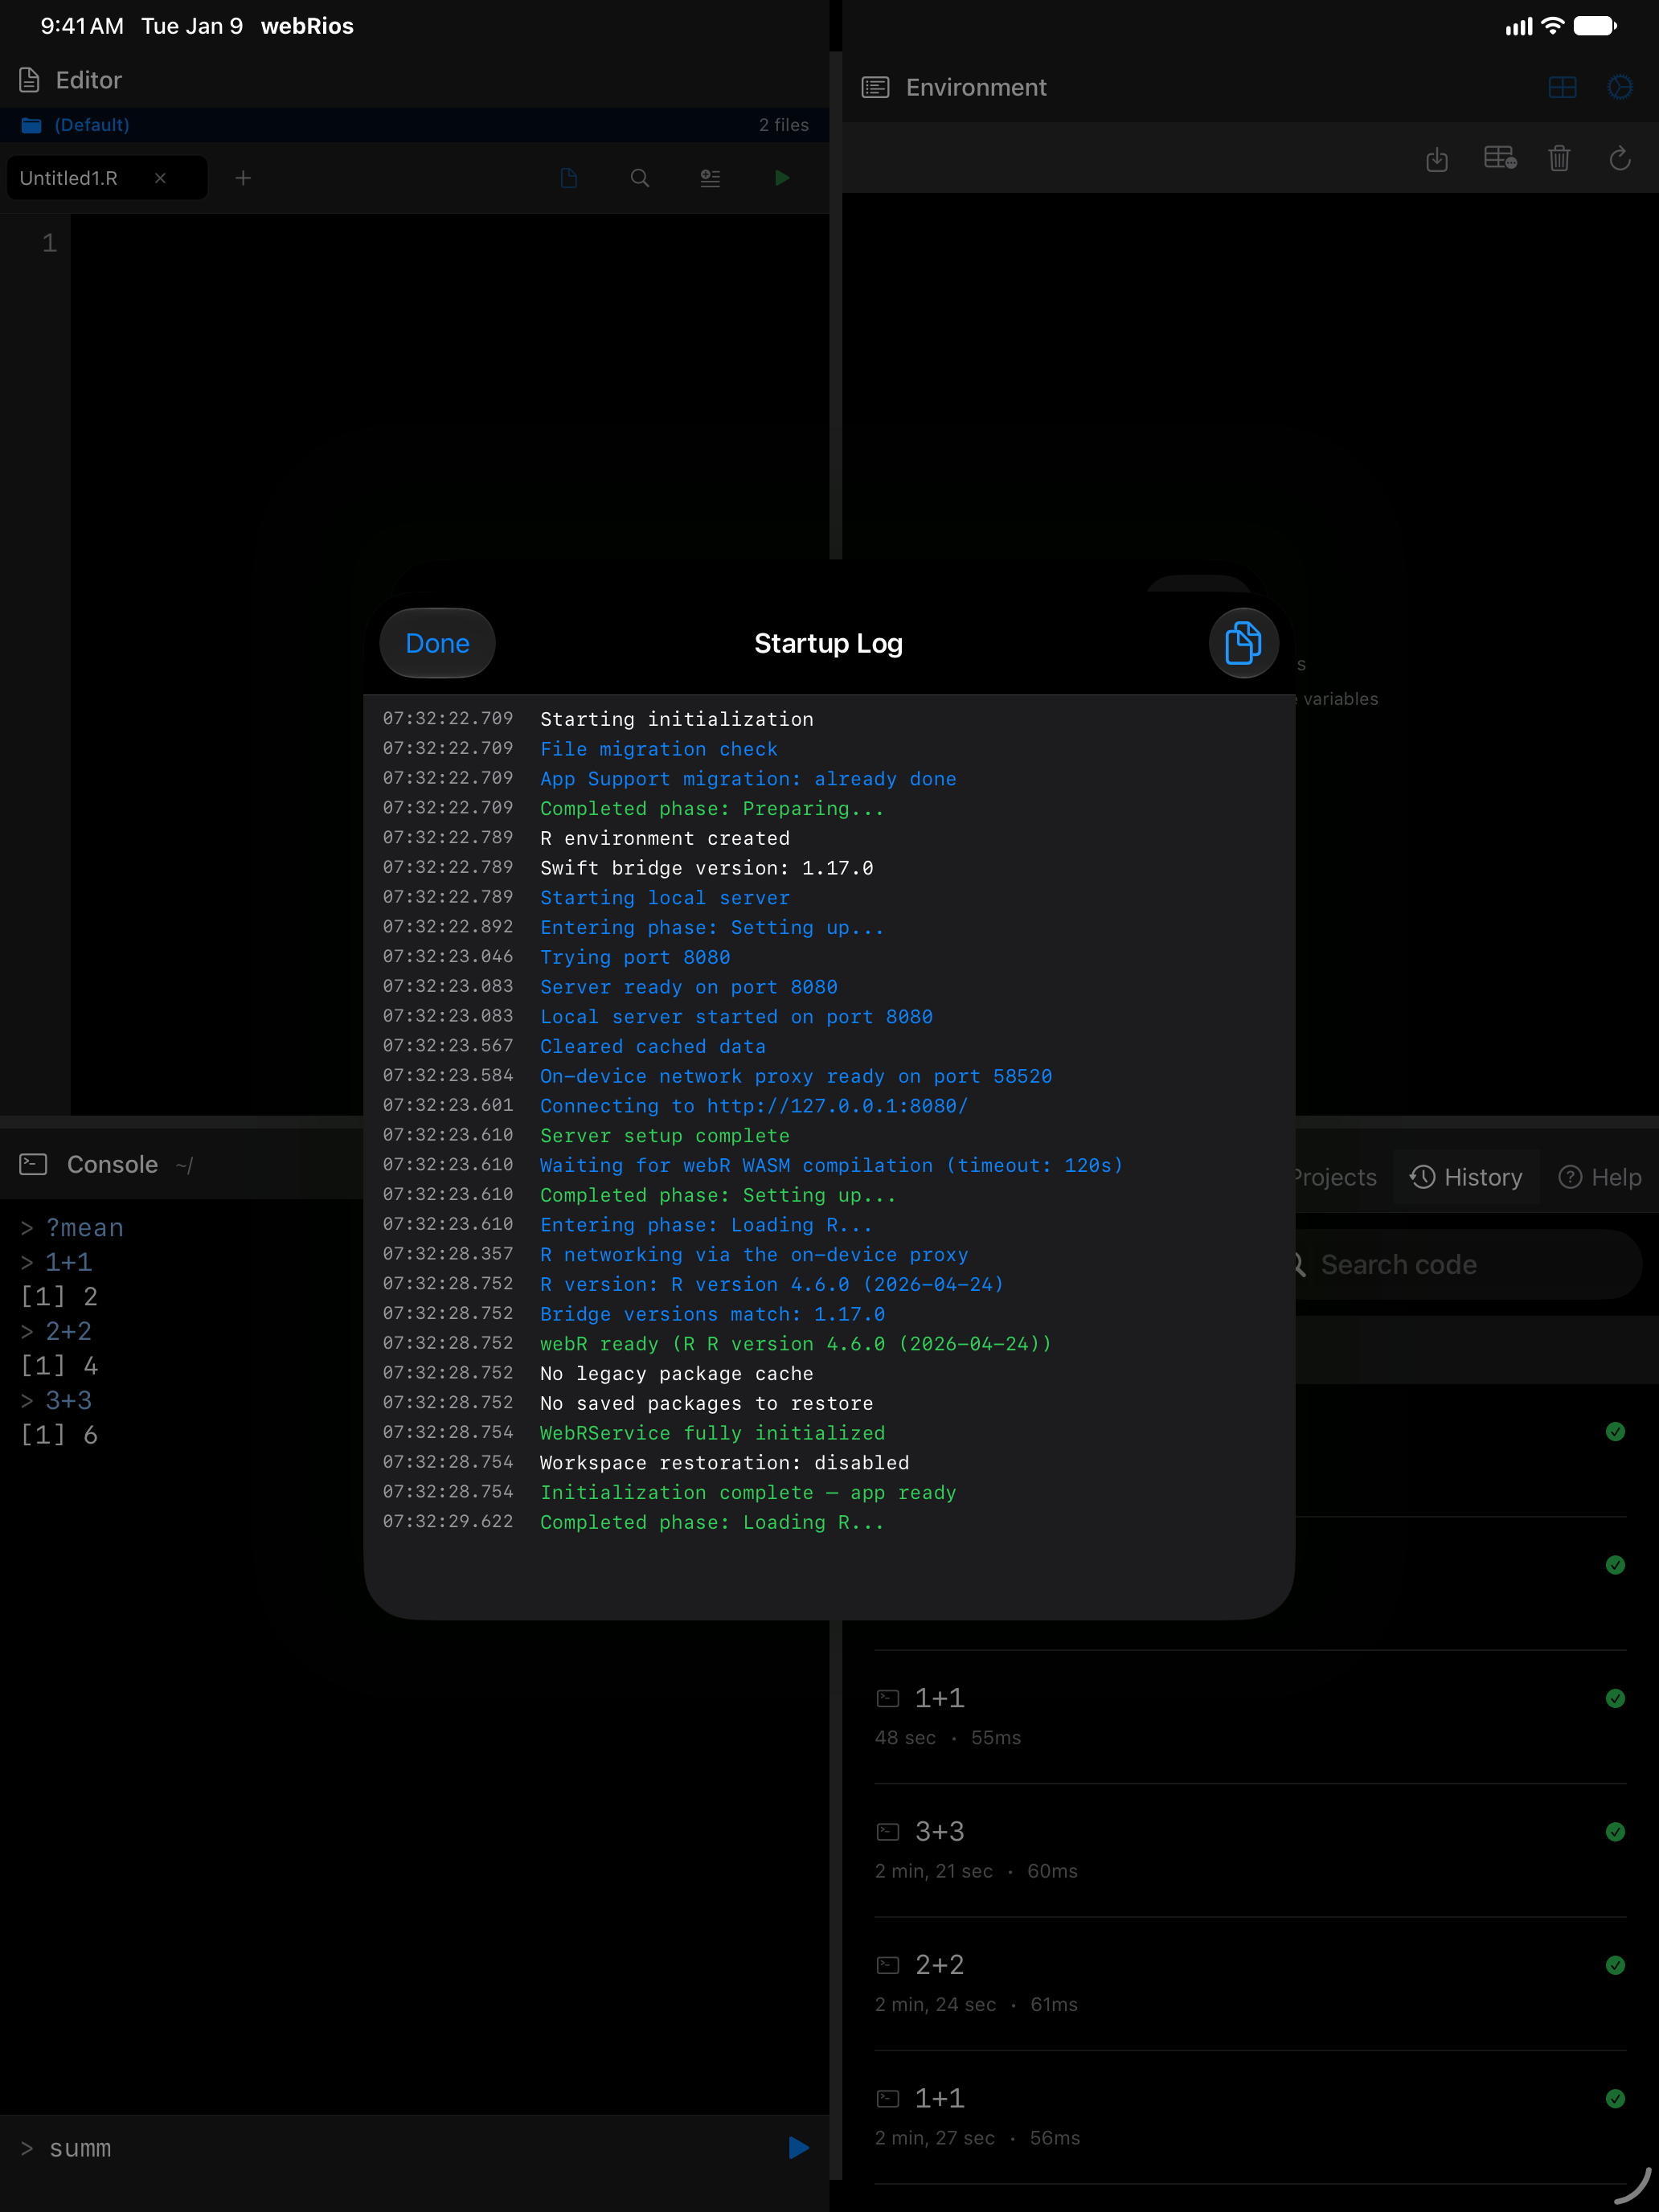Close the Untitled1.R tab
1659x2212 pixels.
pos(160,178)
